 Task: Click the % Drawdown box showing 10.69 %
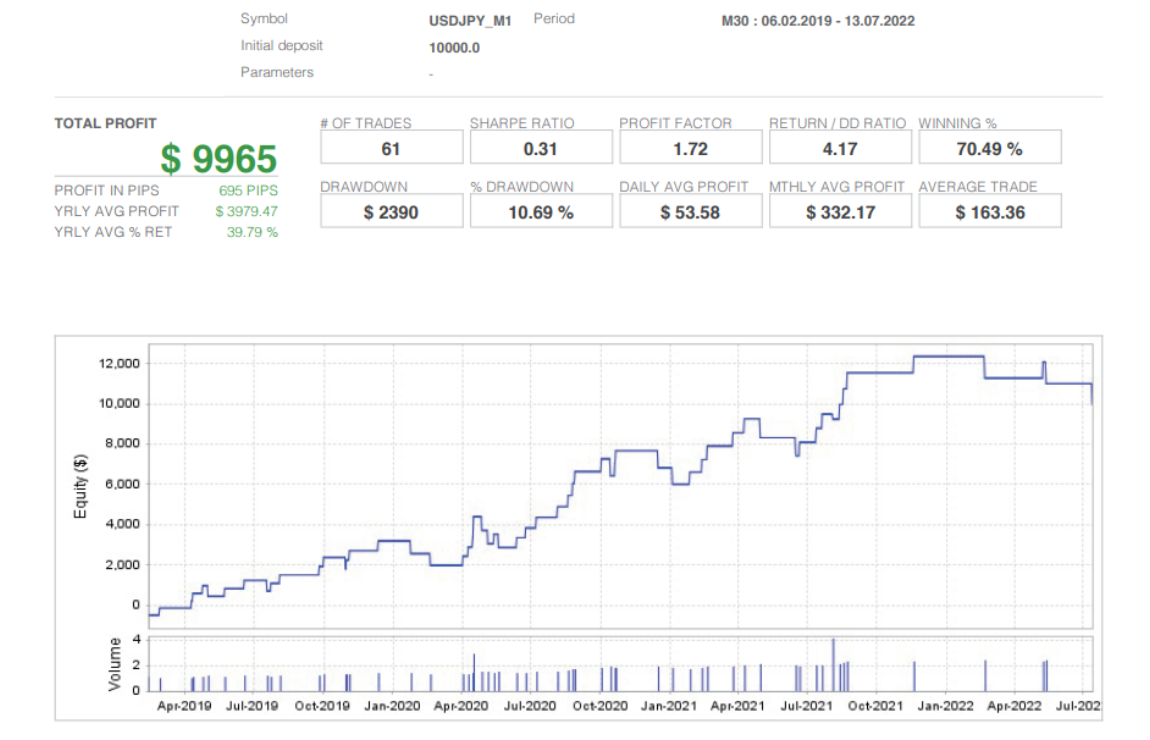click(x=541, y=212)
